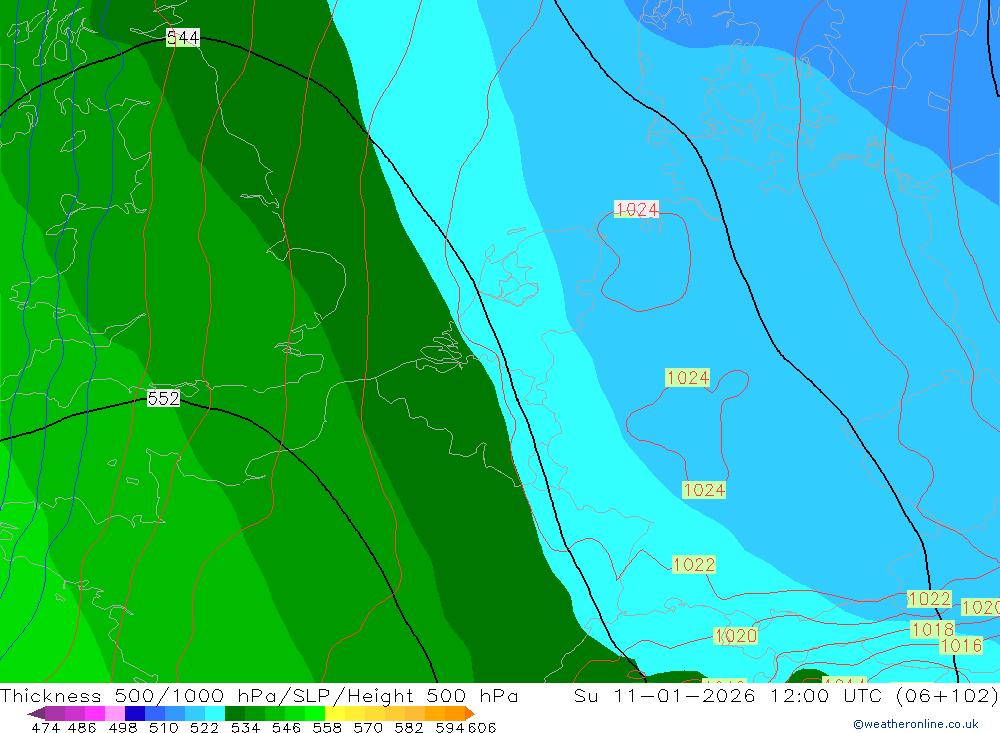Screen dimensions: 1000x733
Task: Click the 510 legend value
Action: point(163,727)
